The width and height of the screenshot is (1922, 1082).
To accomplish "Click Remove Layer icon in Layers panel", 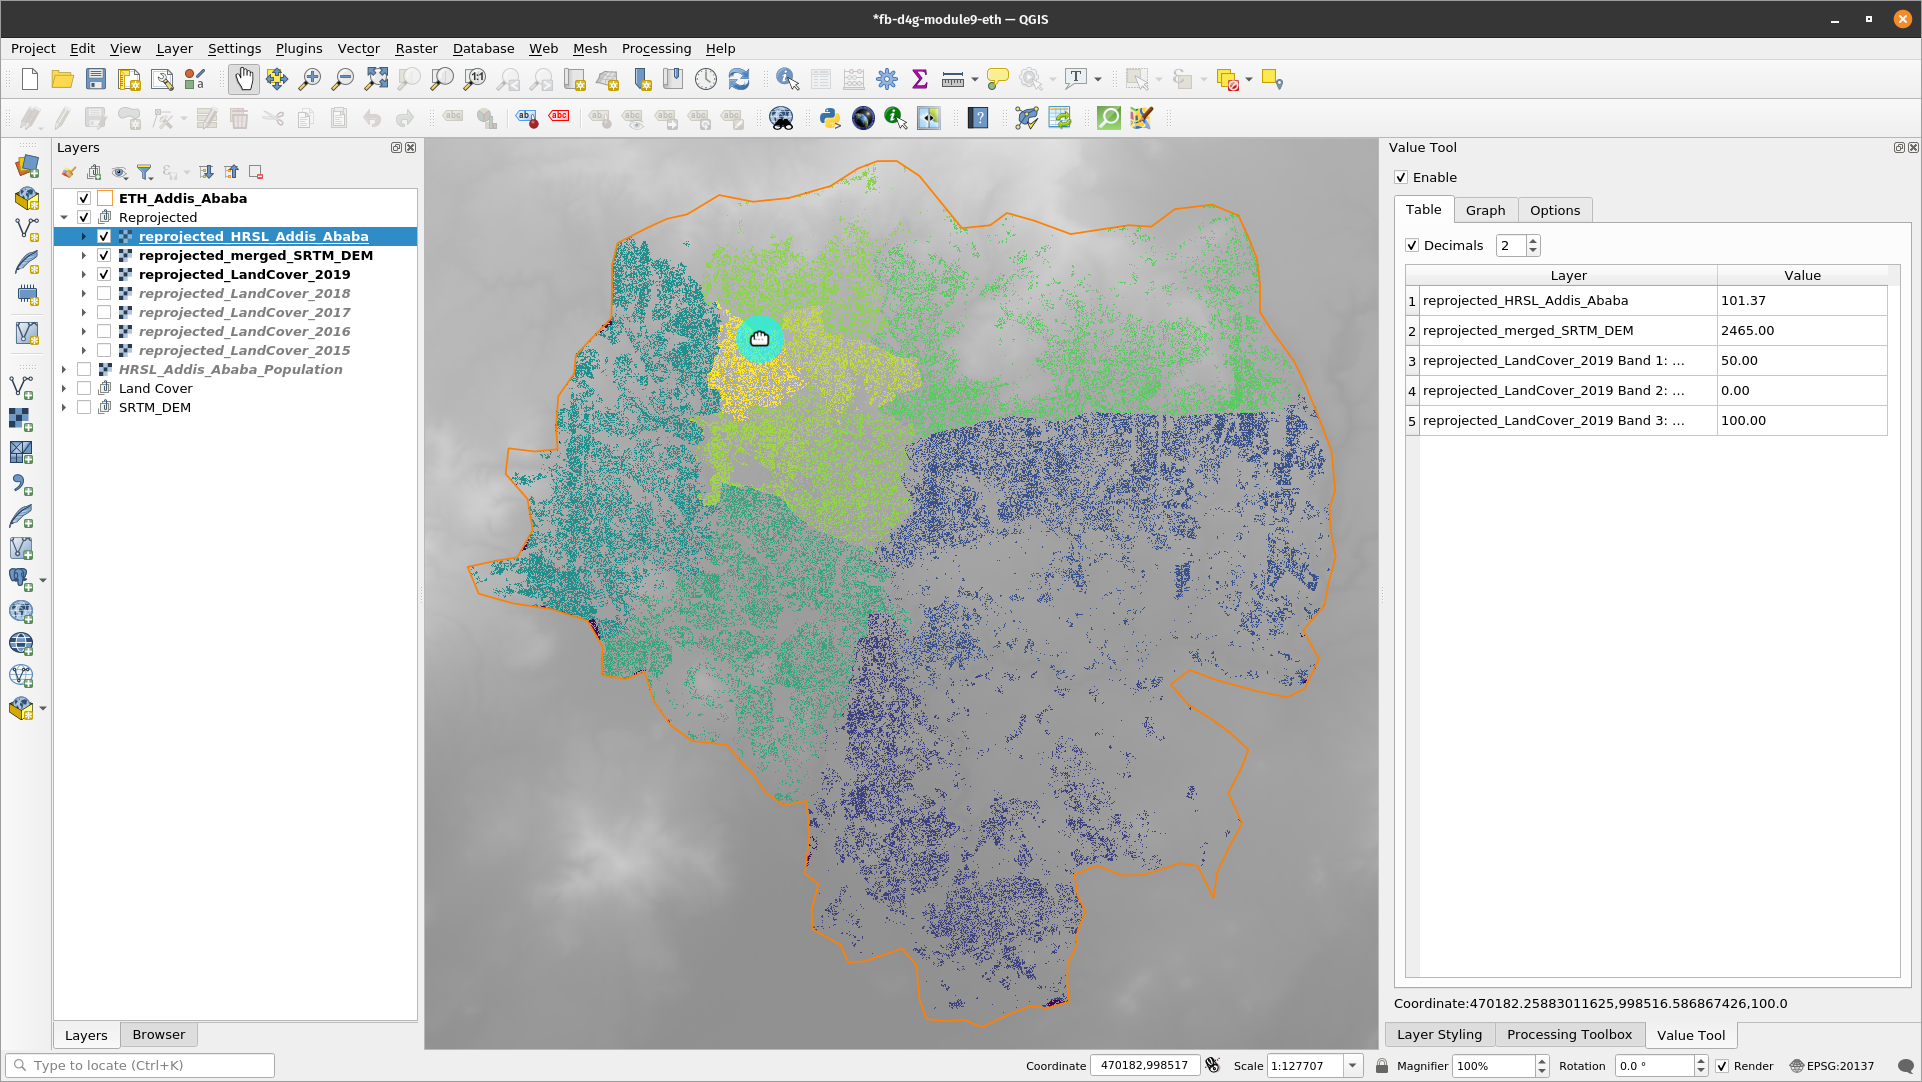I will (x=256, y=172).
